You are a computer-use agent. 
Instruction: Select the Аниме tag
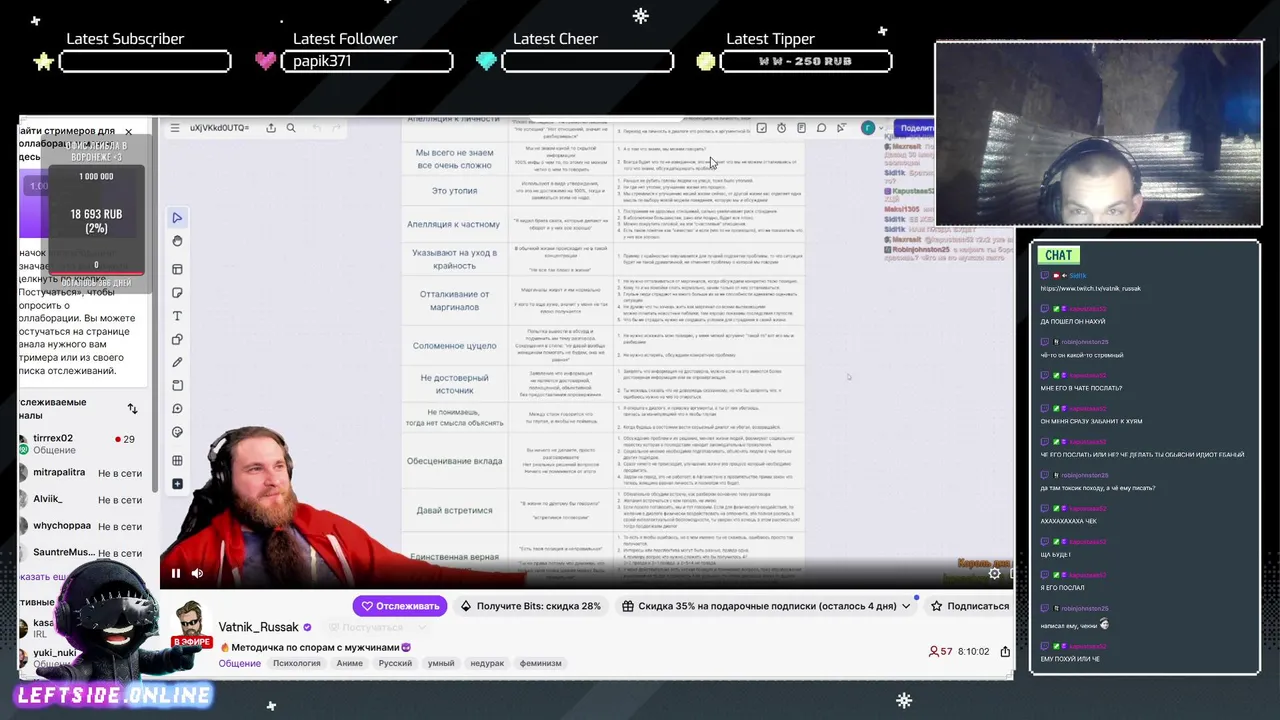point(350,663)
